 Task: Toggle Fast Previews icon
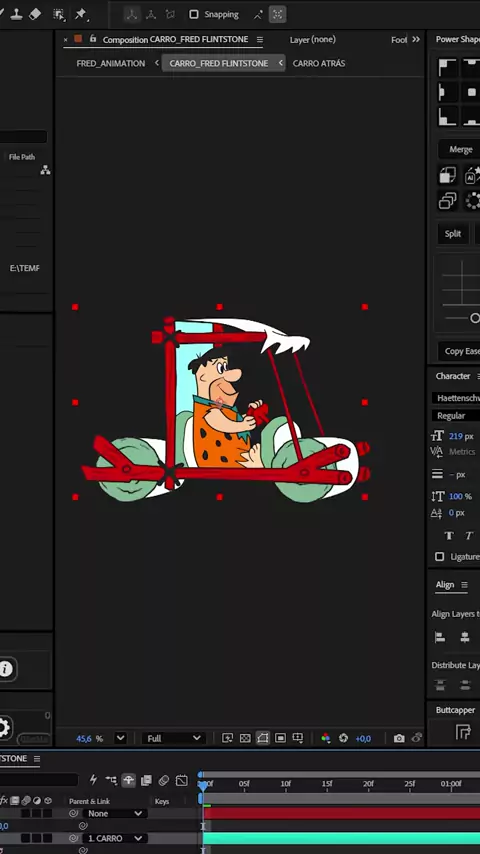click(x=228, y=738)
